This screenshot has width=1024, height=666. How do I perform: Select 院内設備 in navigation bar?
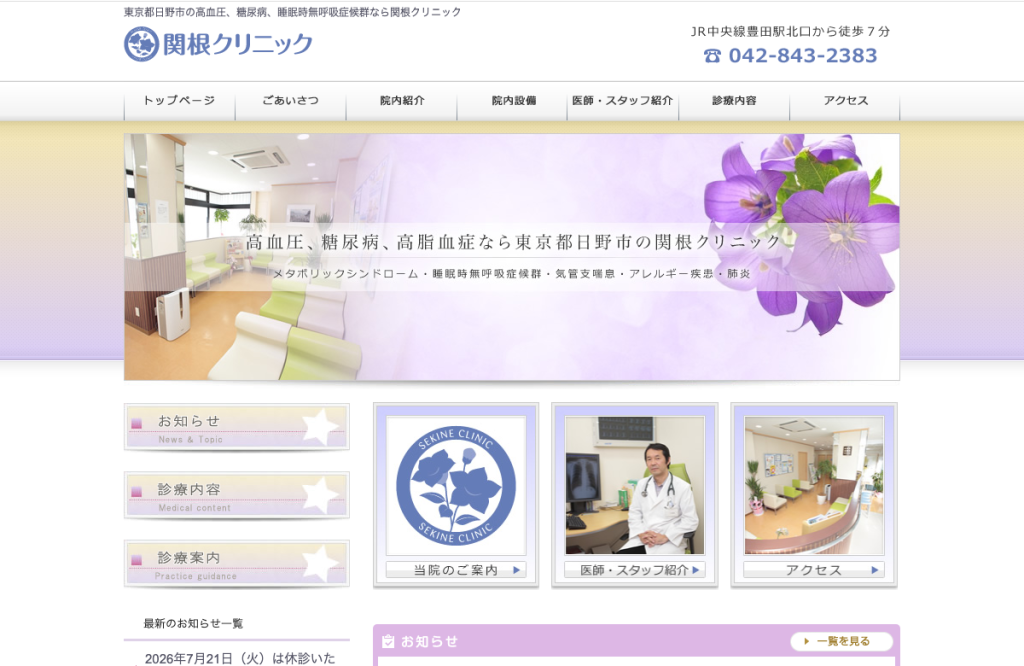point(513,101)
